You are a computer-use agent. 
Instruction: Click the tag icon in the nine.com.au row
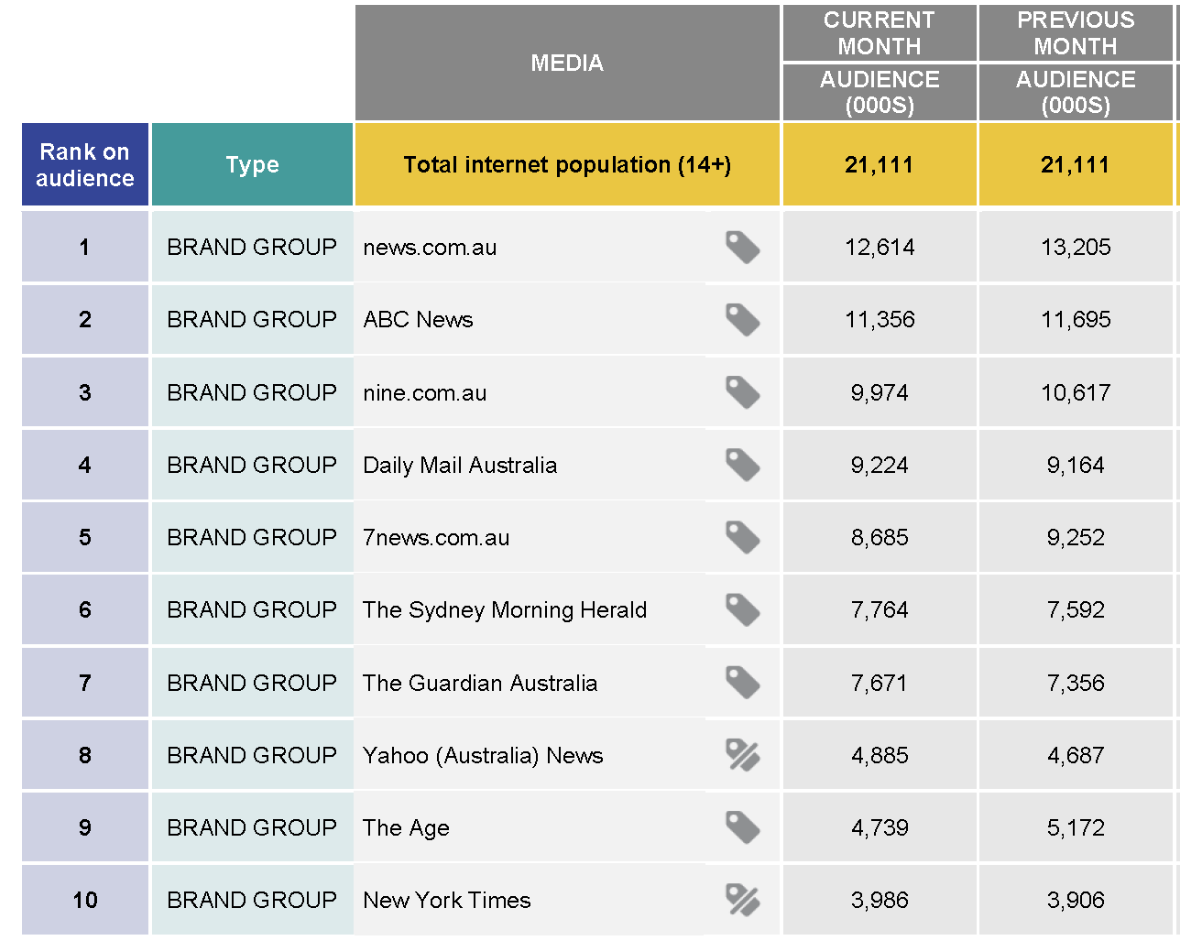[743, 393]
